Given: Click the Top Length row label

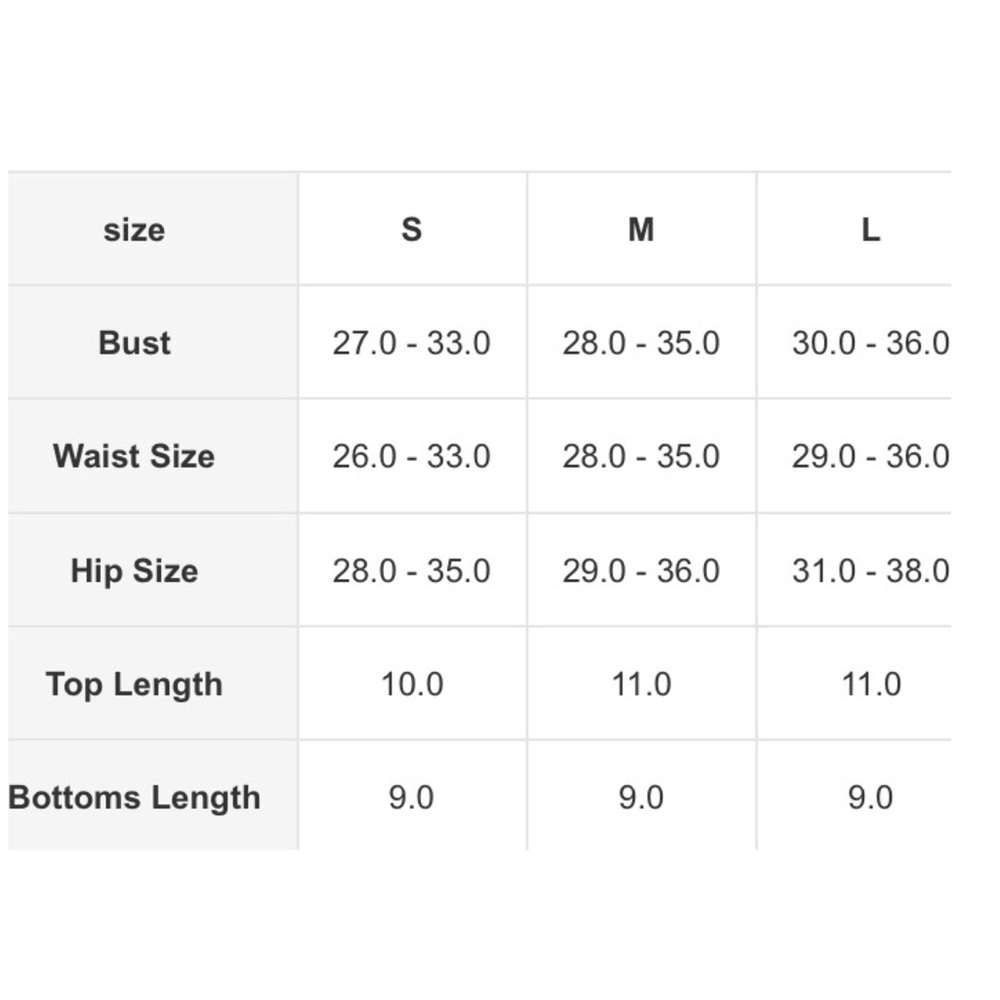Looking at the screenshot, I should coord(134,685).
